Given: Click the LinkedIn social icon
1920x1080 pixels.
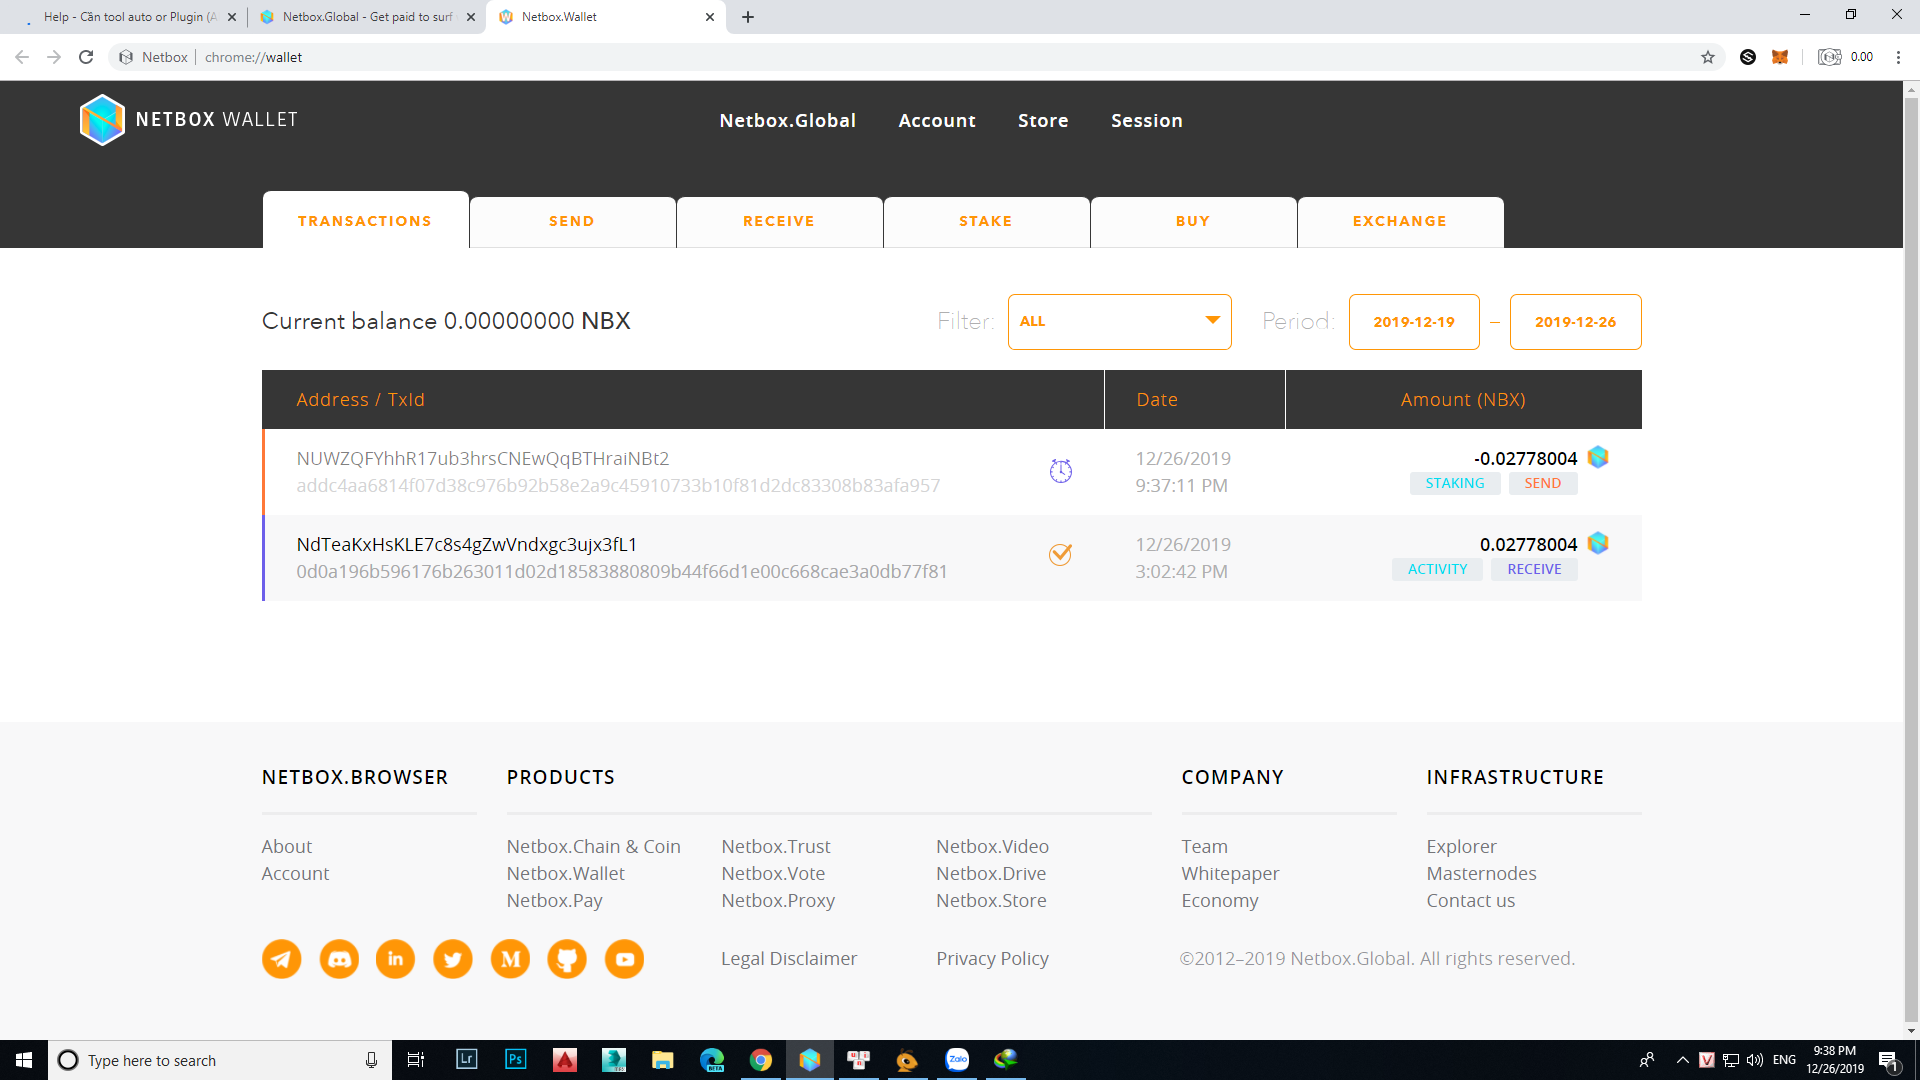Looking at the screenshot, I should pyautogui.click(x=395, y=959).
